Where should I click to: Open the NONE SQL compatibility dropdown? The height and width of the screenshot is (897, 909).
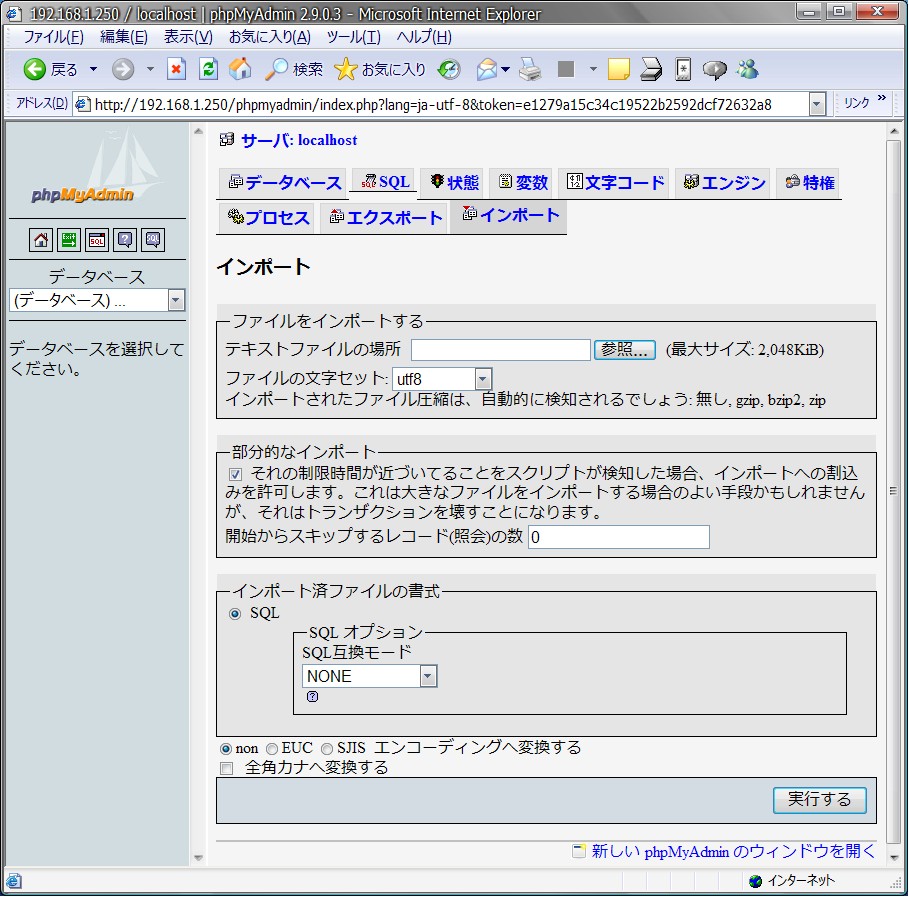369,676
